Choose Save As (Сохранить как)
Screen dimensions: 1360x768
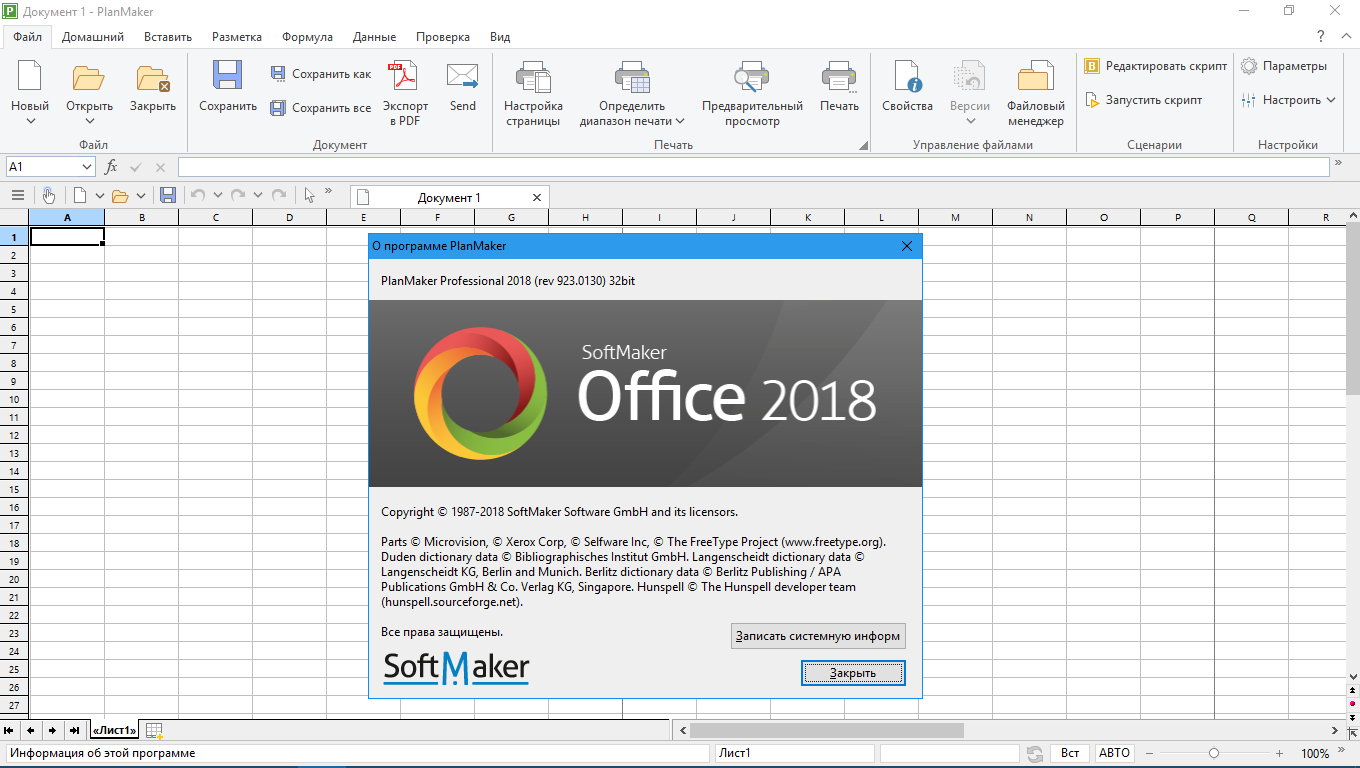point(320,74)
